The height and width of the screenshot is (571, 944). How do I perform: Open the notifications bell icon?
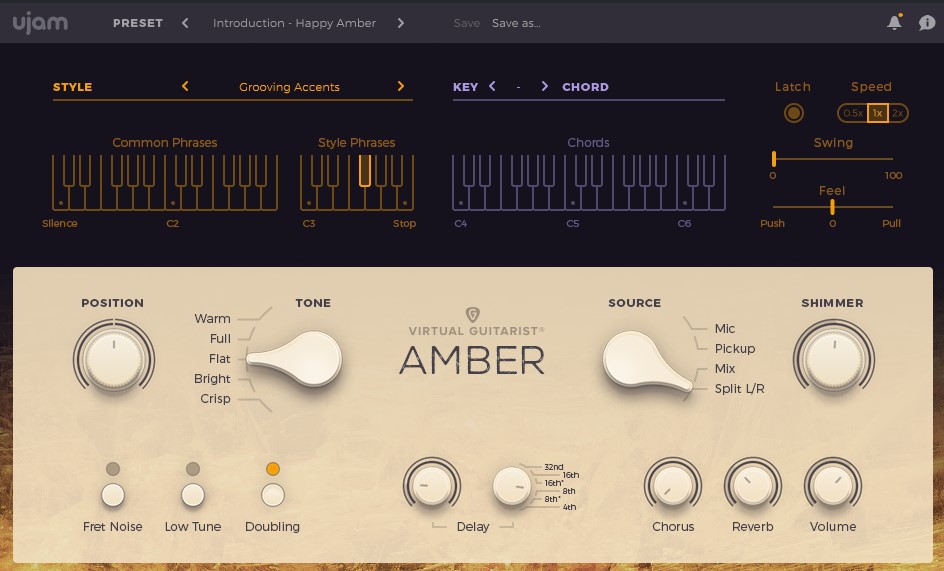(894, 23)
